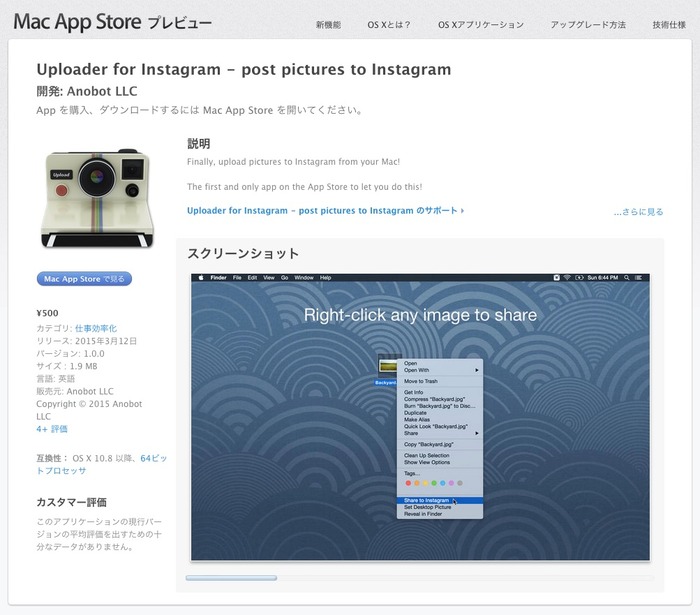This screenshot has width=700, height=615.
Task: Open the Notification Center list icon in the screenshot
Action: click(x=638, y=278)
